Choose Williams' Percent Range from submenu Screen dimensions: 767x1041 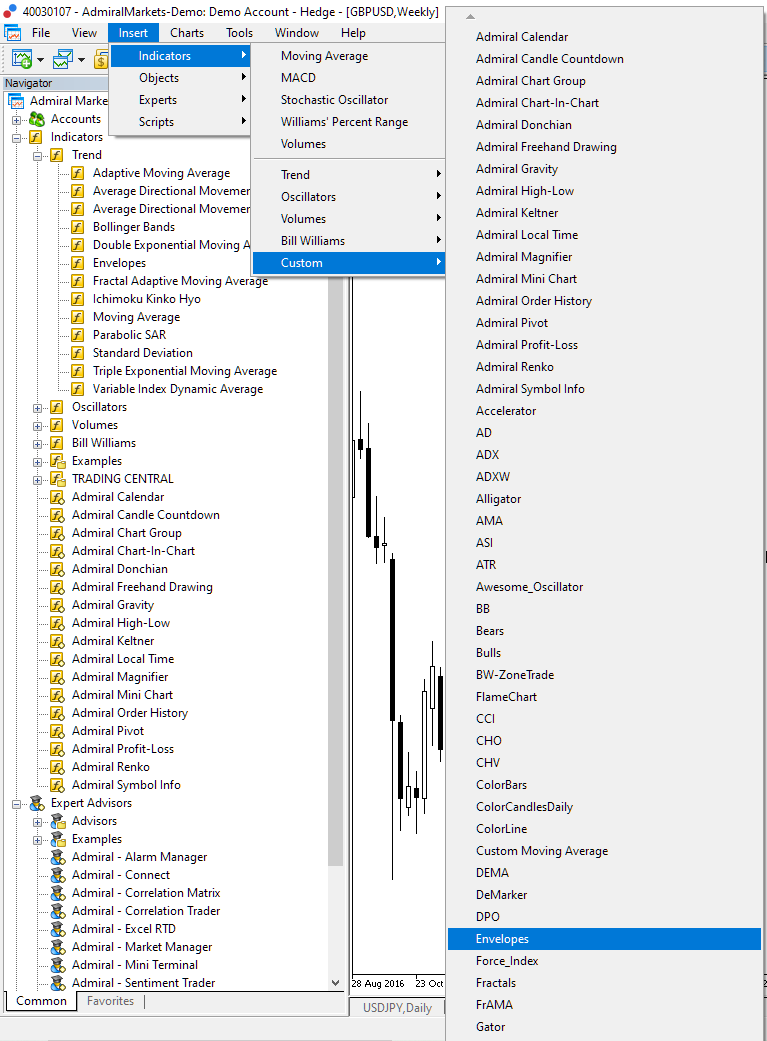click(349, 121)
